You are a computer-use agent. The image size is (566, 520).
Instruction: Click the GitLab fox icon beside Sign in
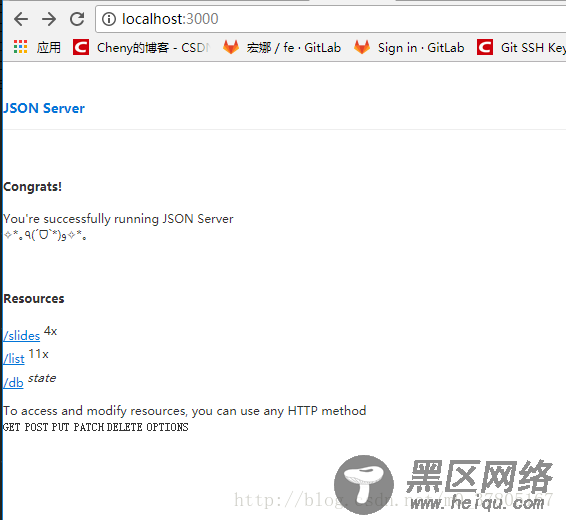[362, 47]
